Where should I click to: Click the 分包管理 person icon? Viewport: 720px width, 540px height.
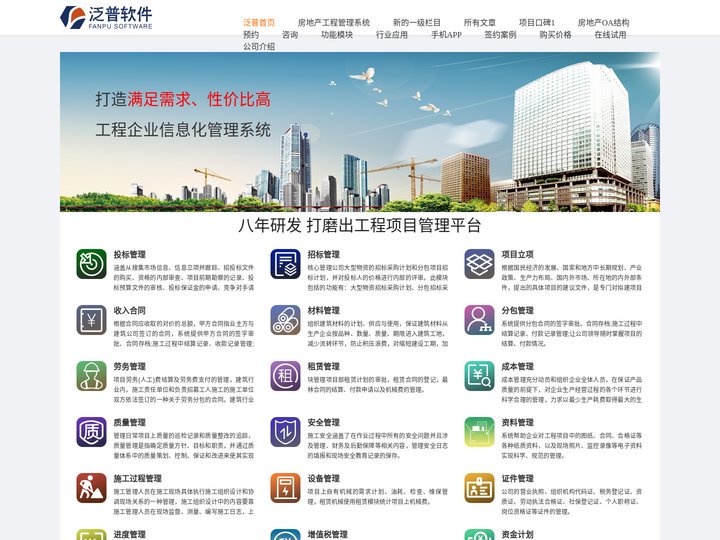point(479,320)
